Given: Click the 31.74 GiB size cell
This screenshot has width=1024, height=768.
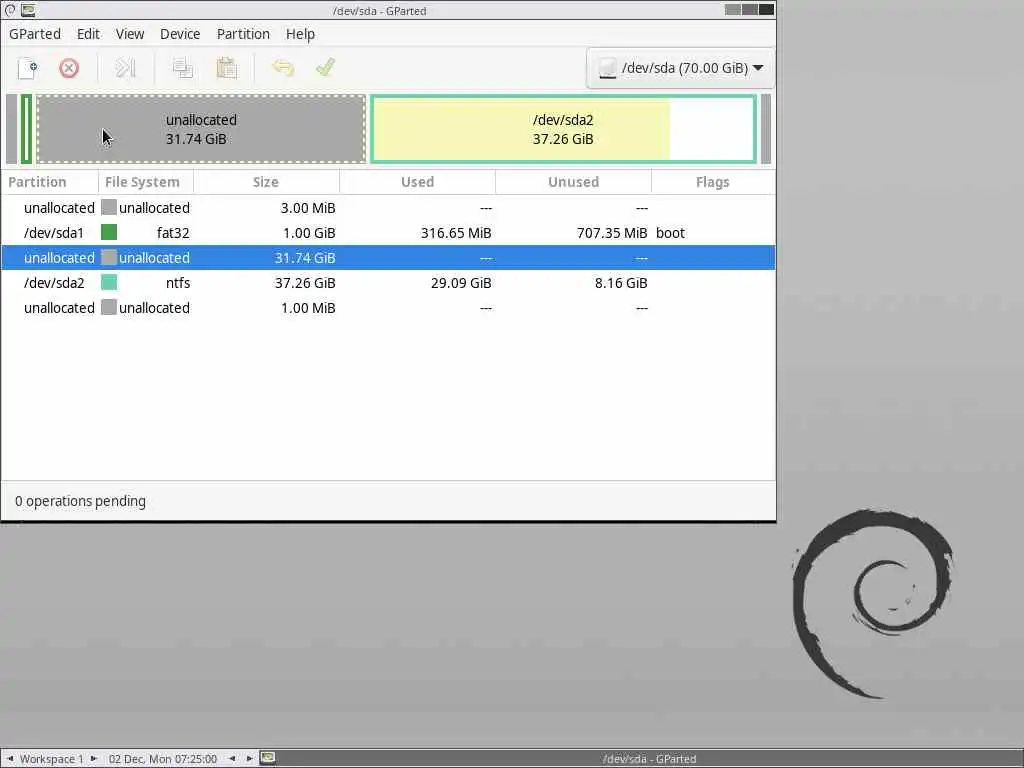Looking at the screenshot, I should (305, 258).
